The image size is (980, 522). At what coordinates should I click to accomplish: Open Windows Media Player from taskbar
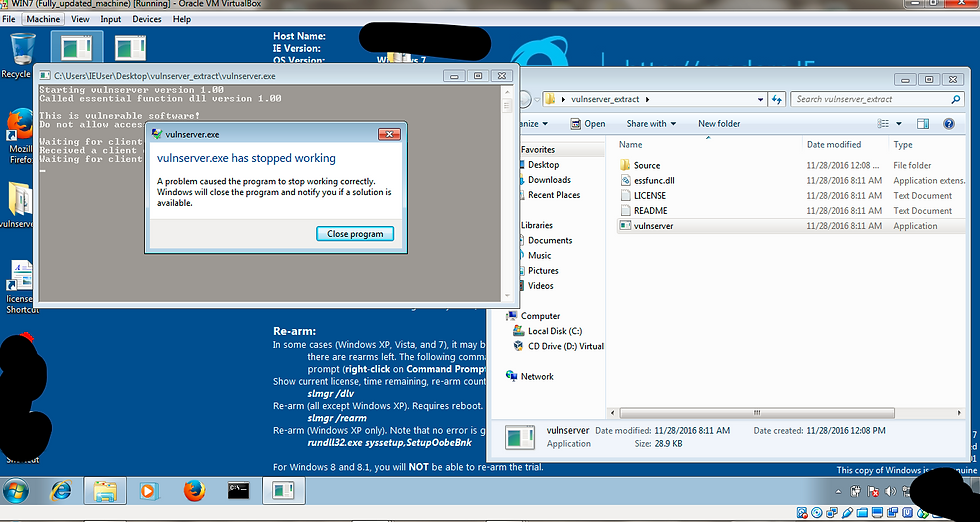[x=148, y=491]
